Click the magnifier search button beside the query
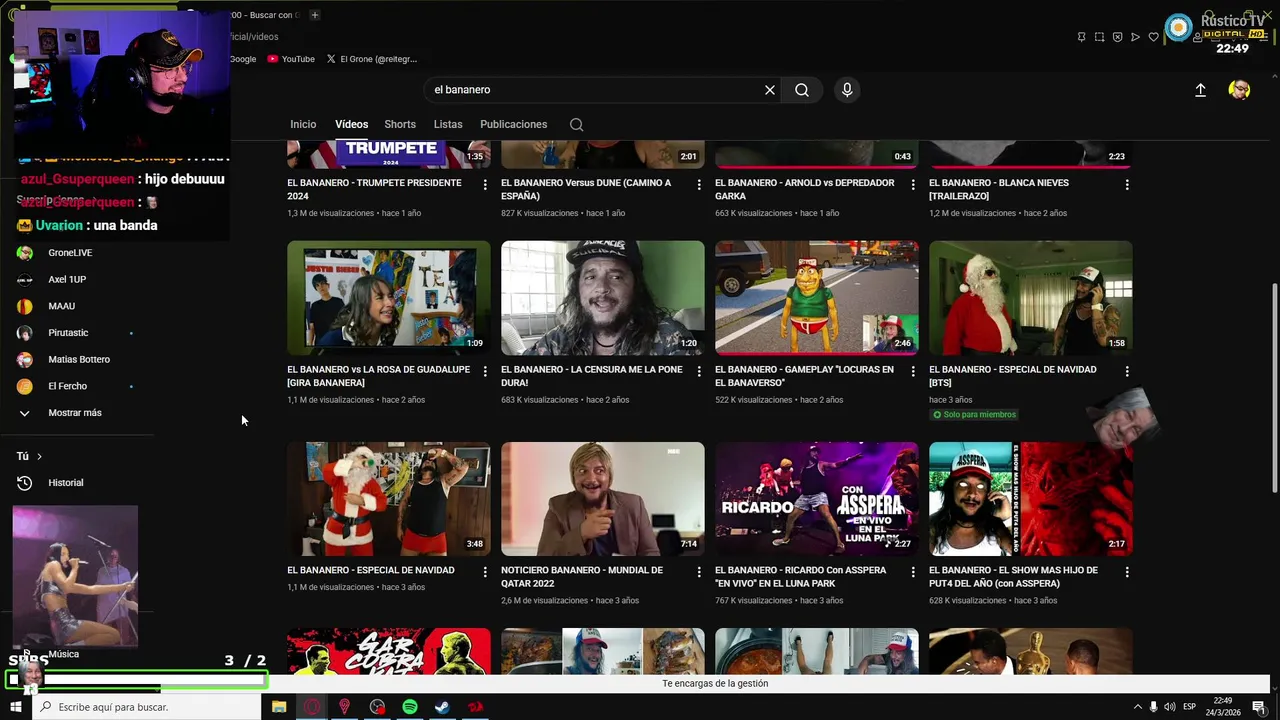 (x=802, y=90)
